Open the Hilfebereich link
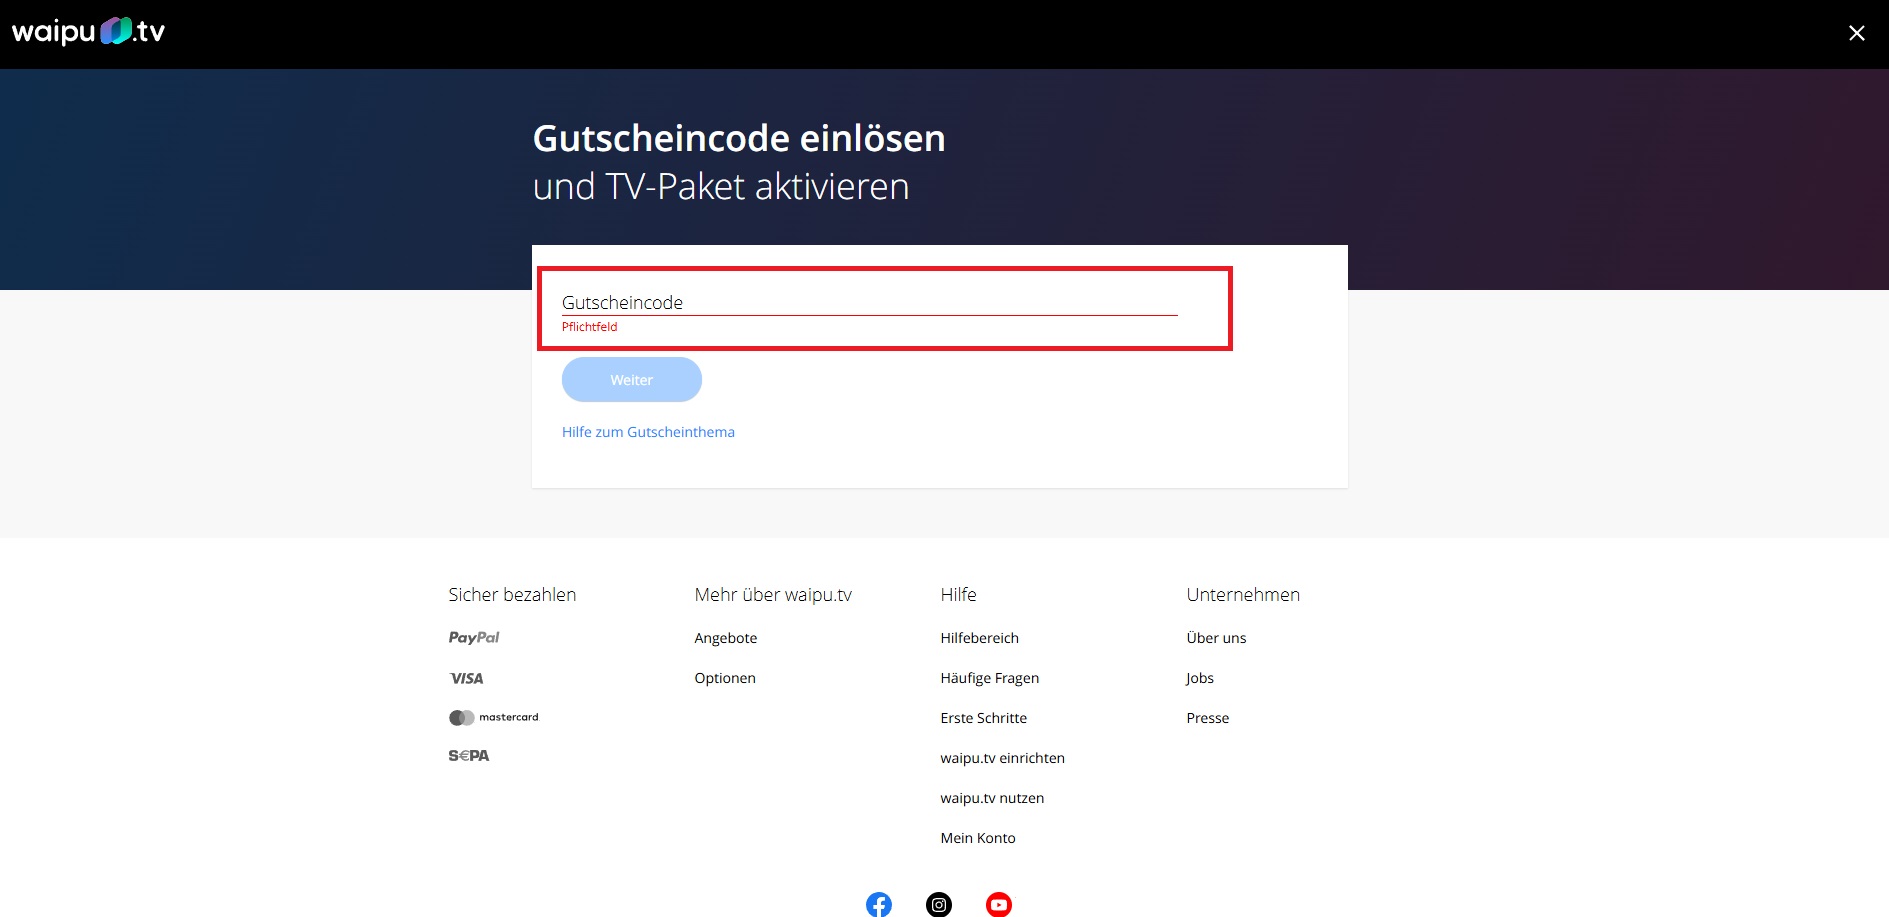The width and height of the screenshot is (1889, 917). pyautogui.click(x=979, y=638)
